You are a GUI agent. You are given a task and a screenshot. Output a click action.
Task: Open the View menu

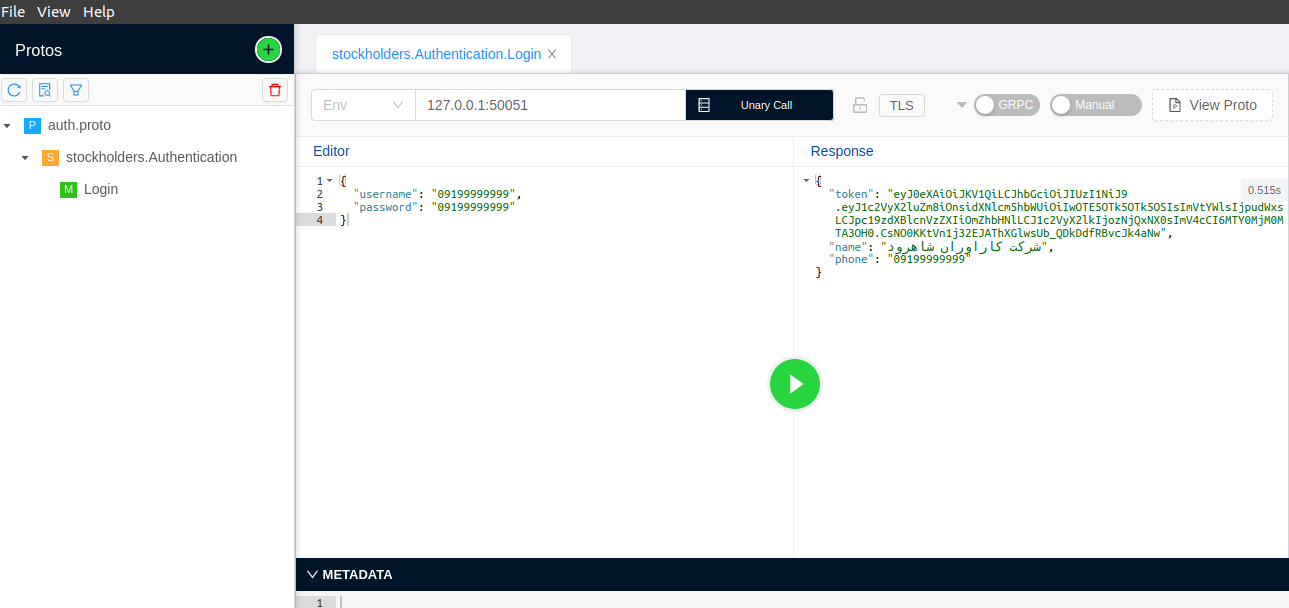tap(54, 12)
